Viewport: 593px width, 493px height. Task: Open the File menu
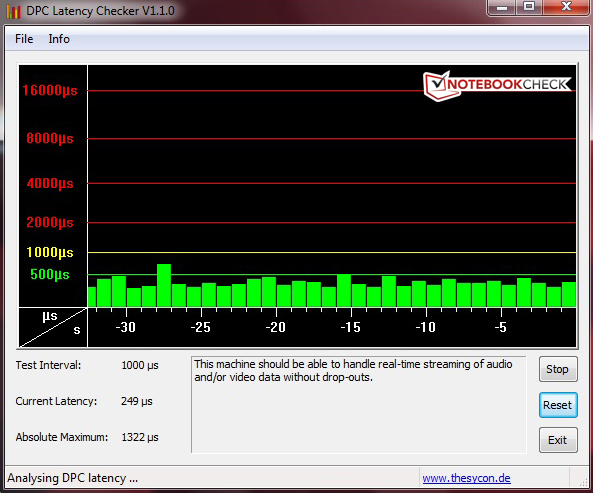[x=24, y=39]
